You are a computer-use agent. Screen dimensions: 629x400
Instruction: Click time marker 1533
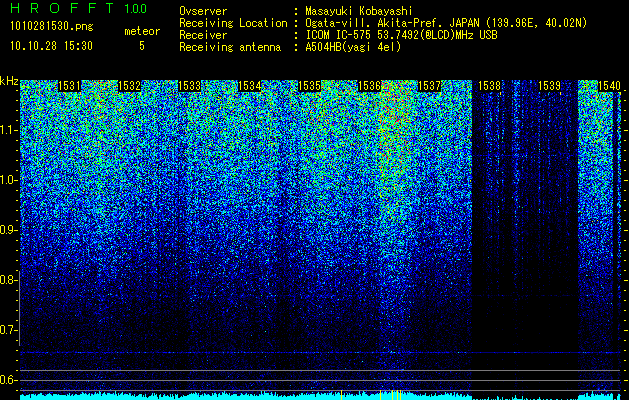point(189,86)
